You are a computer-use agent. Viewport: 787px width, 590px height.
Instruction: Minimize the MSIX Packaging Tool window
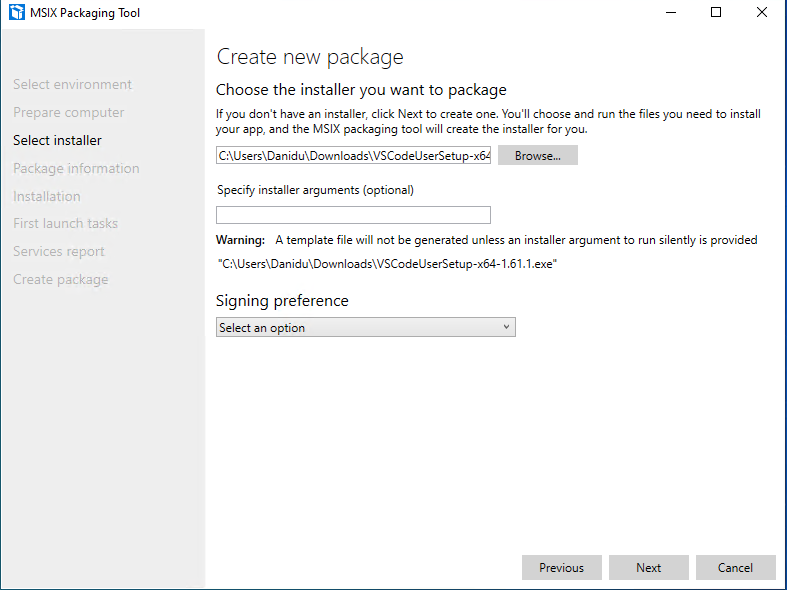click(671, 12)
